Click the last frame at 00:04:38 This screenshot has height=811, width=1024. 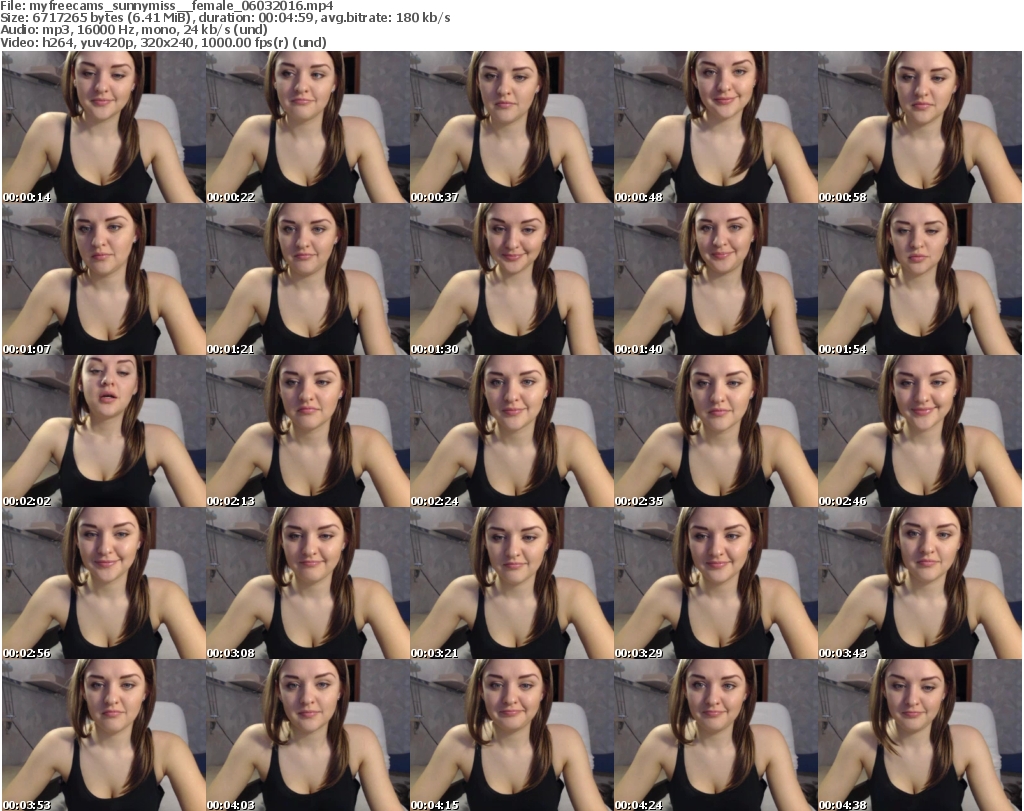pos(919,735)
